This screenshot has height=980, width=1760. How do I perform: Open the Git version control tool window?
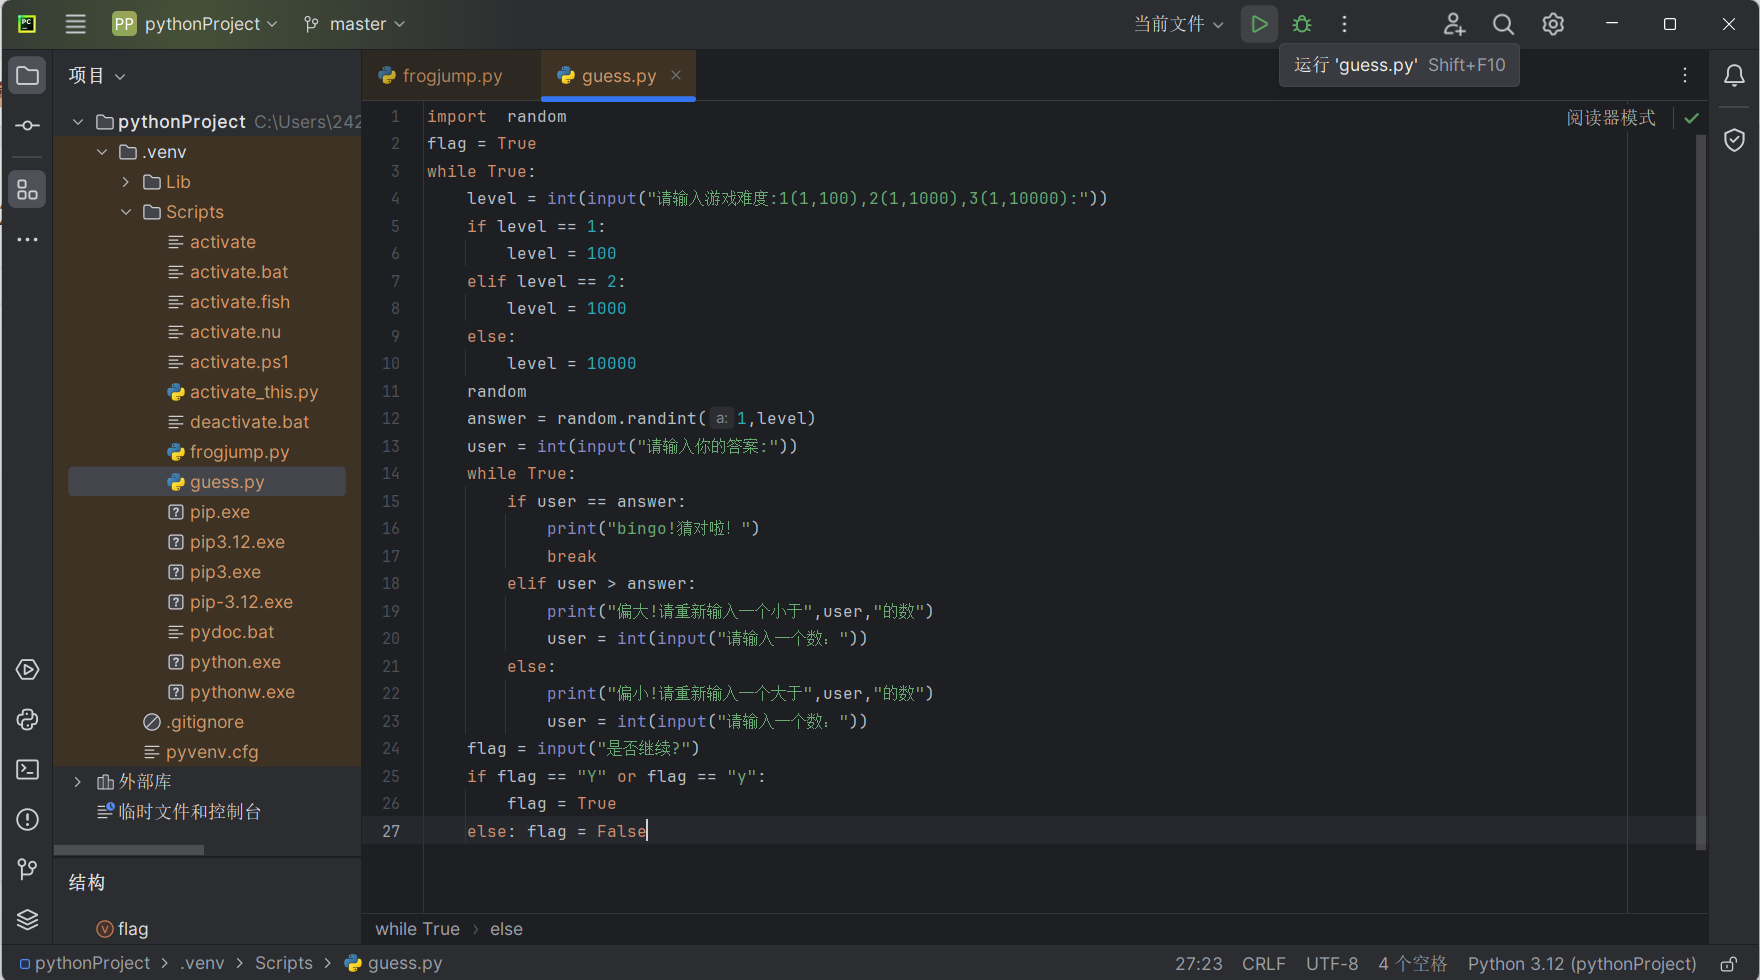coord(28,870)
